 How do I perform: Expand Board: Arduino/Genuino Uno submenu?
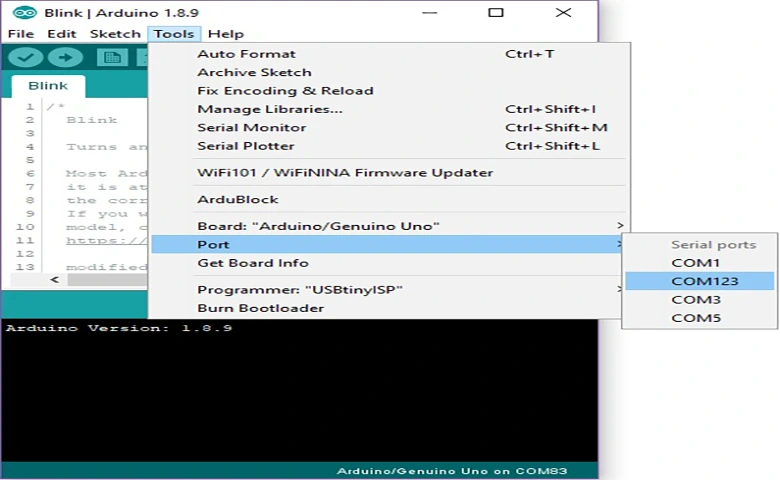pos(388,226)
